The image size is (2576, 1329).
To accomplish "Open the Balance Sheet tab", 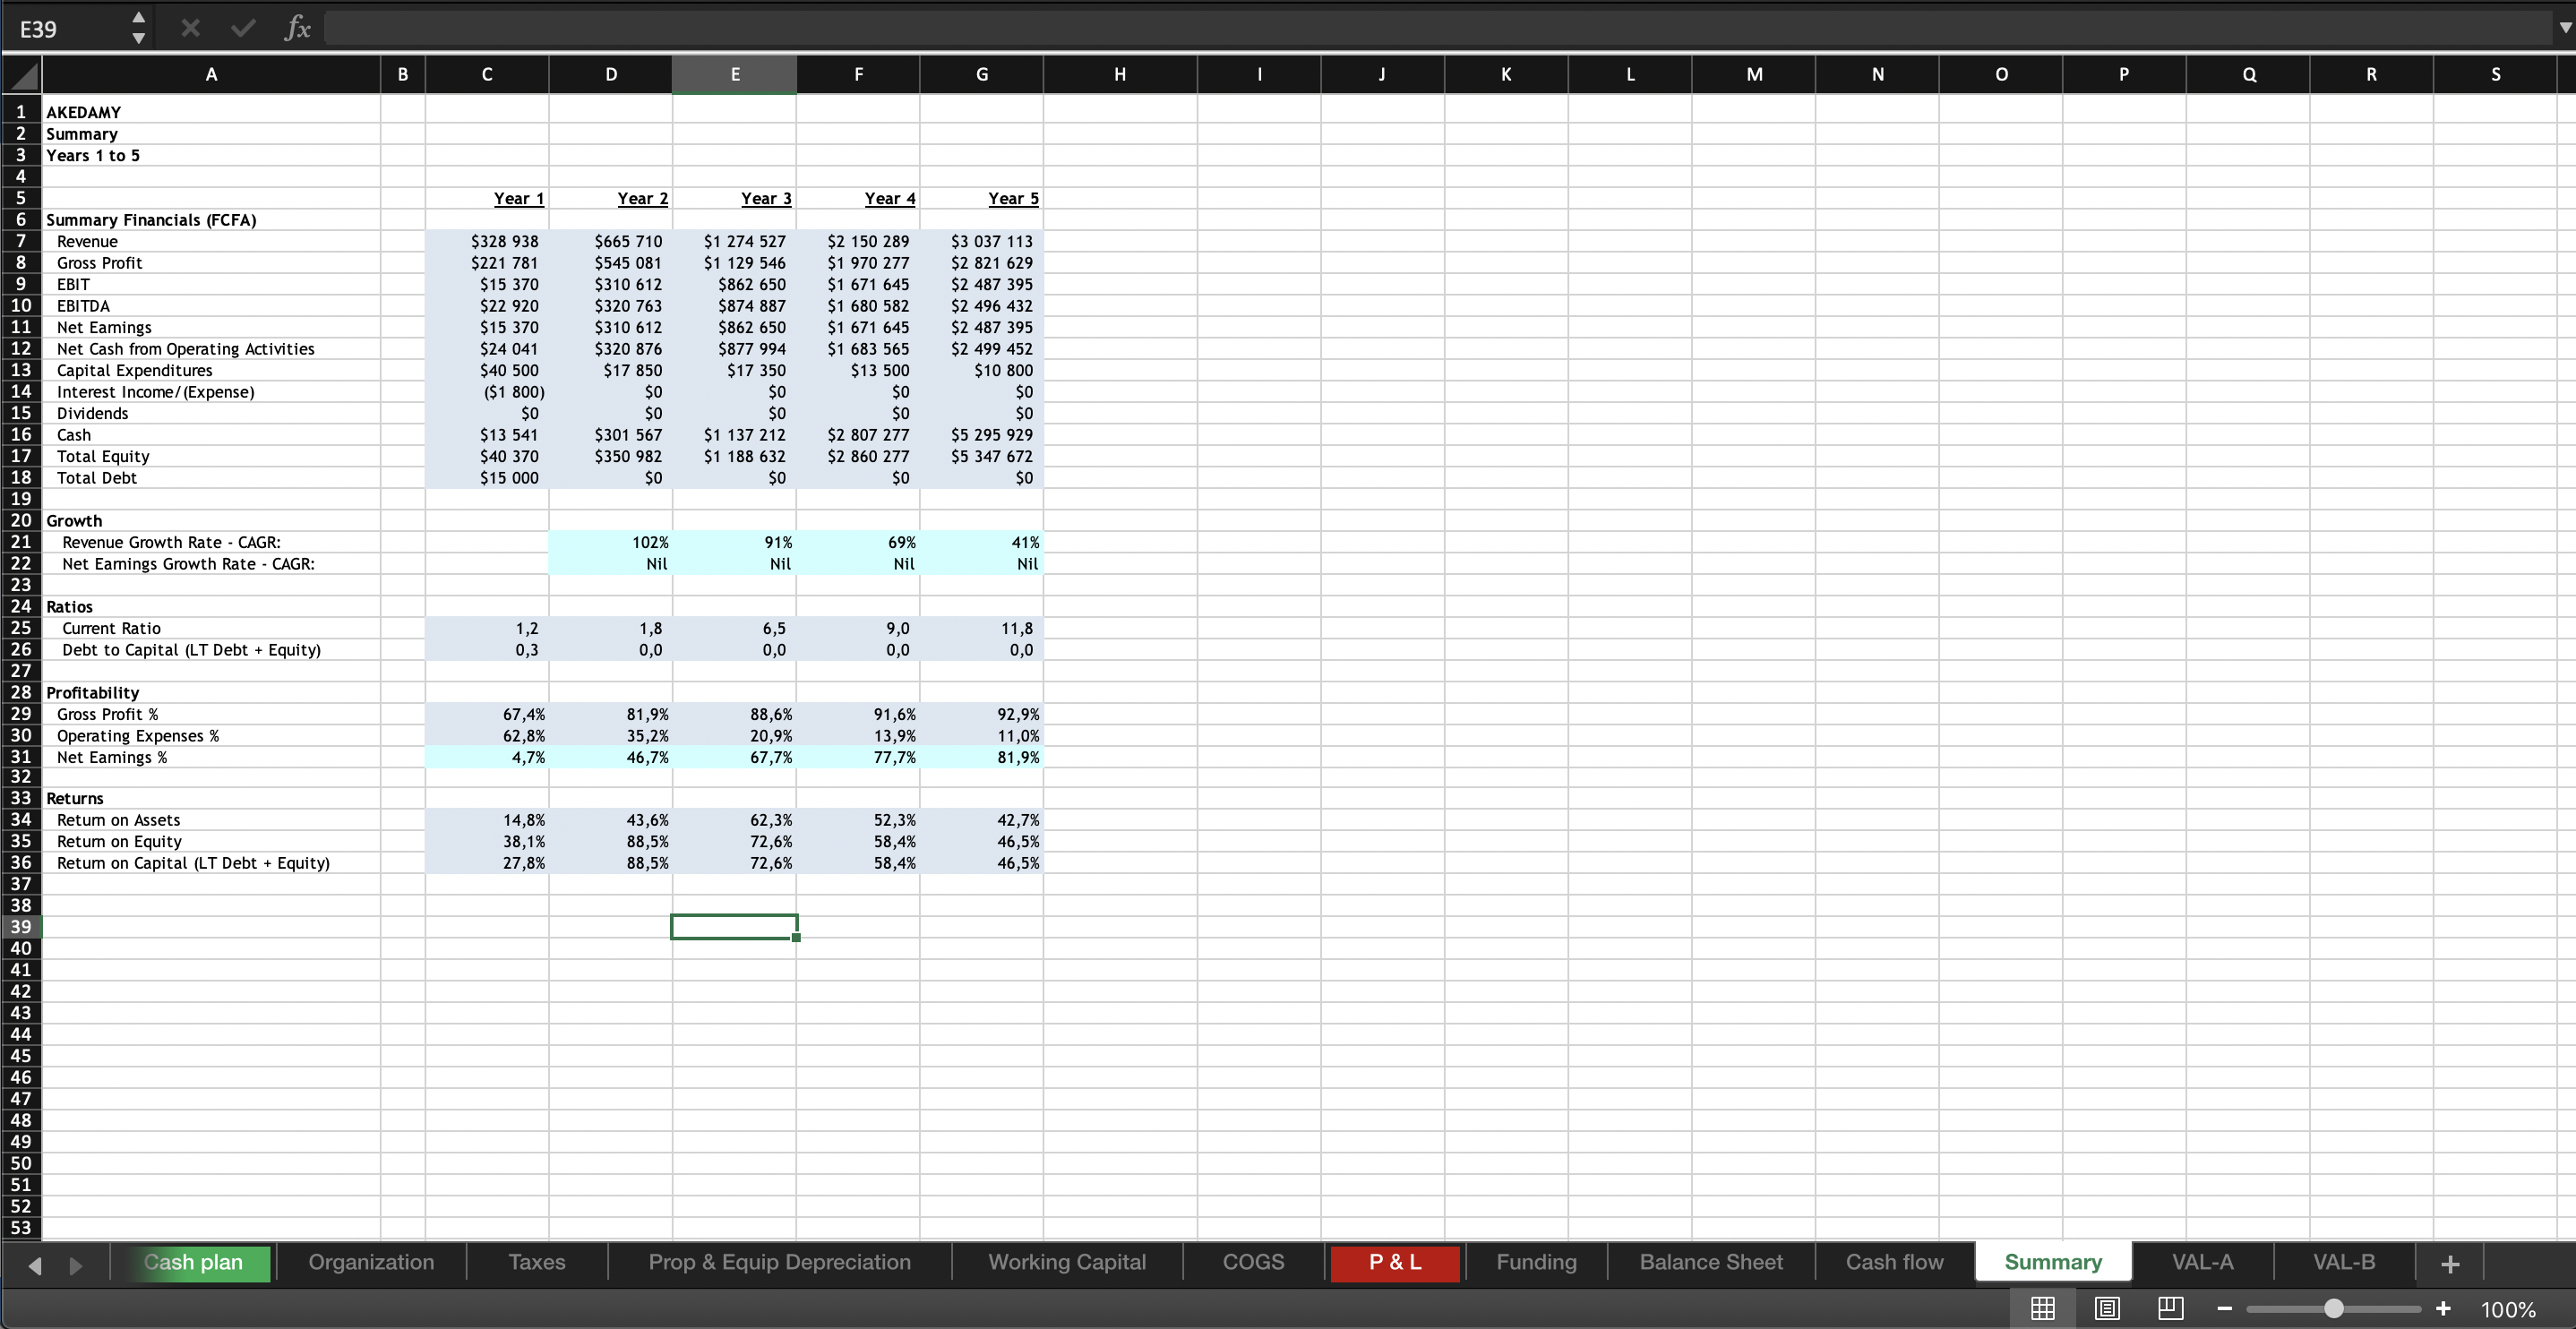I will (x=1711, y=1262).
